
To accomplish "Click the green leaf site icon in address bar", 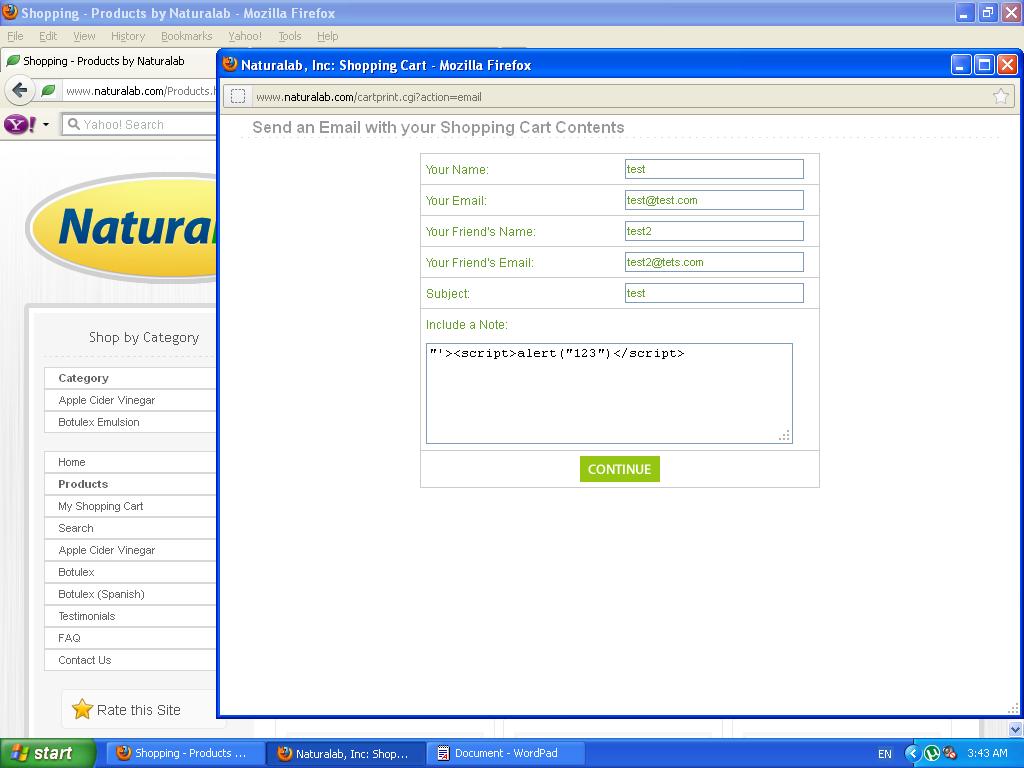I will pos(48,91).
